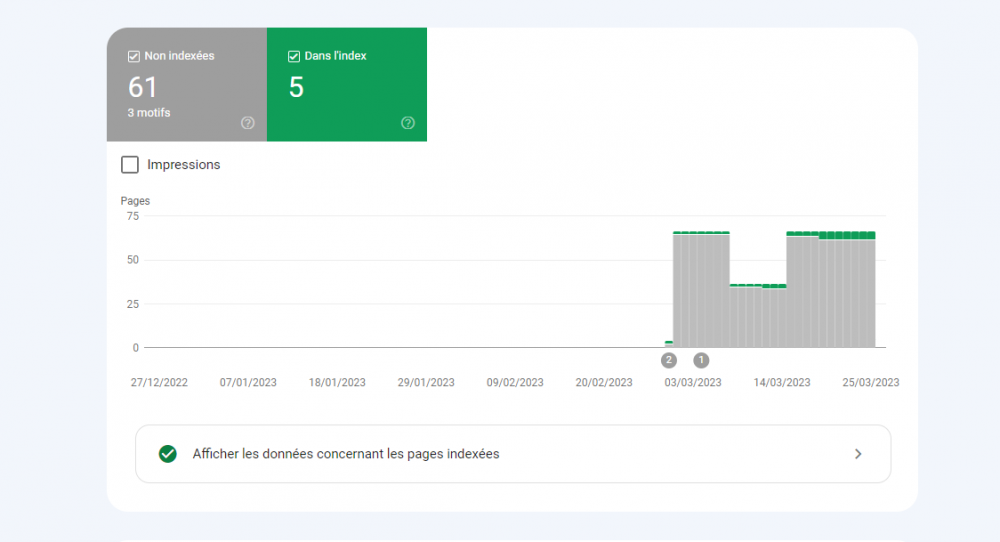1000x542 pixels.
Task: Expand the chevron arrow on indexed pages row
Action: click(x=858, y=454)
